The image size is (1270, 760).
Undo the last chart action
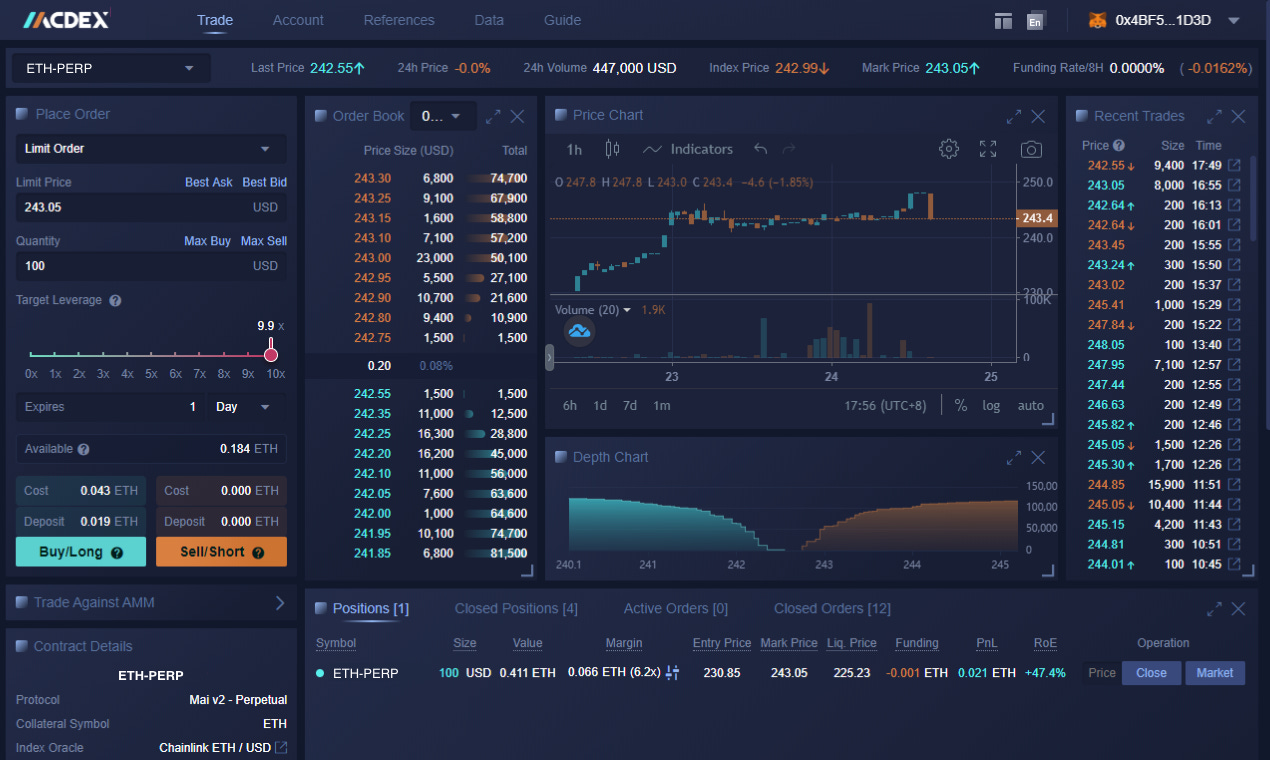coord(760,149)
